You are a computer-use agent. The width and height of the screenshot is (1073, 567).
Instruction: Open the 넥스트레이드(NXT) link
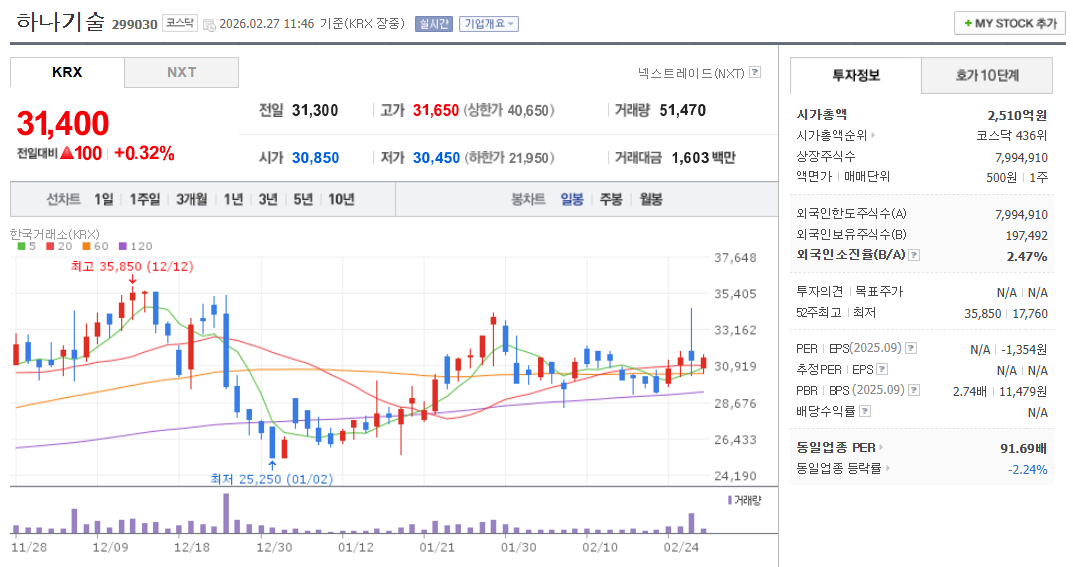coord(690,72)
